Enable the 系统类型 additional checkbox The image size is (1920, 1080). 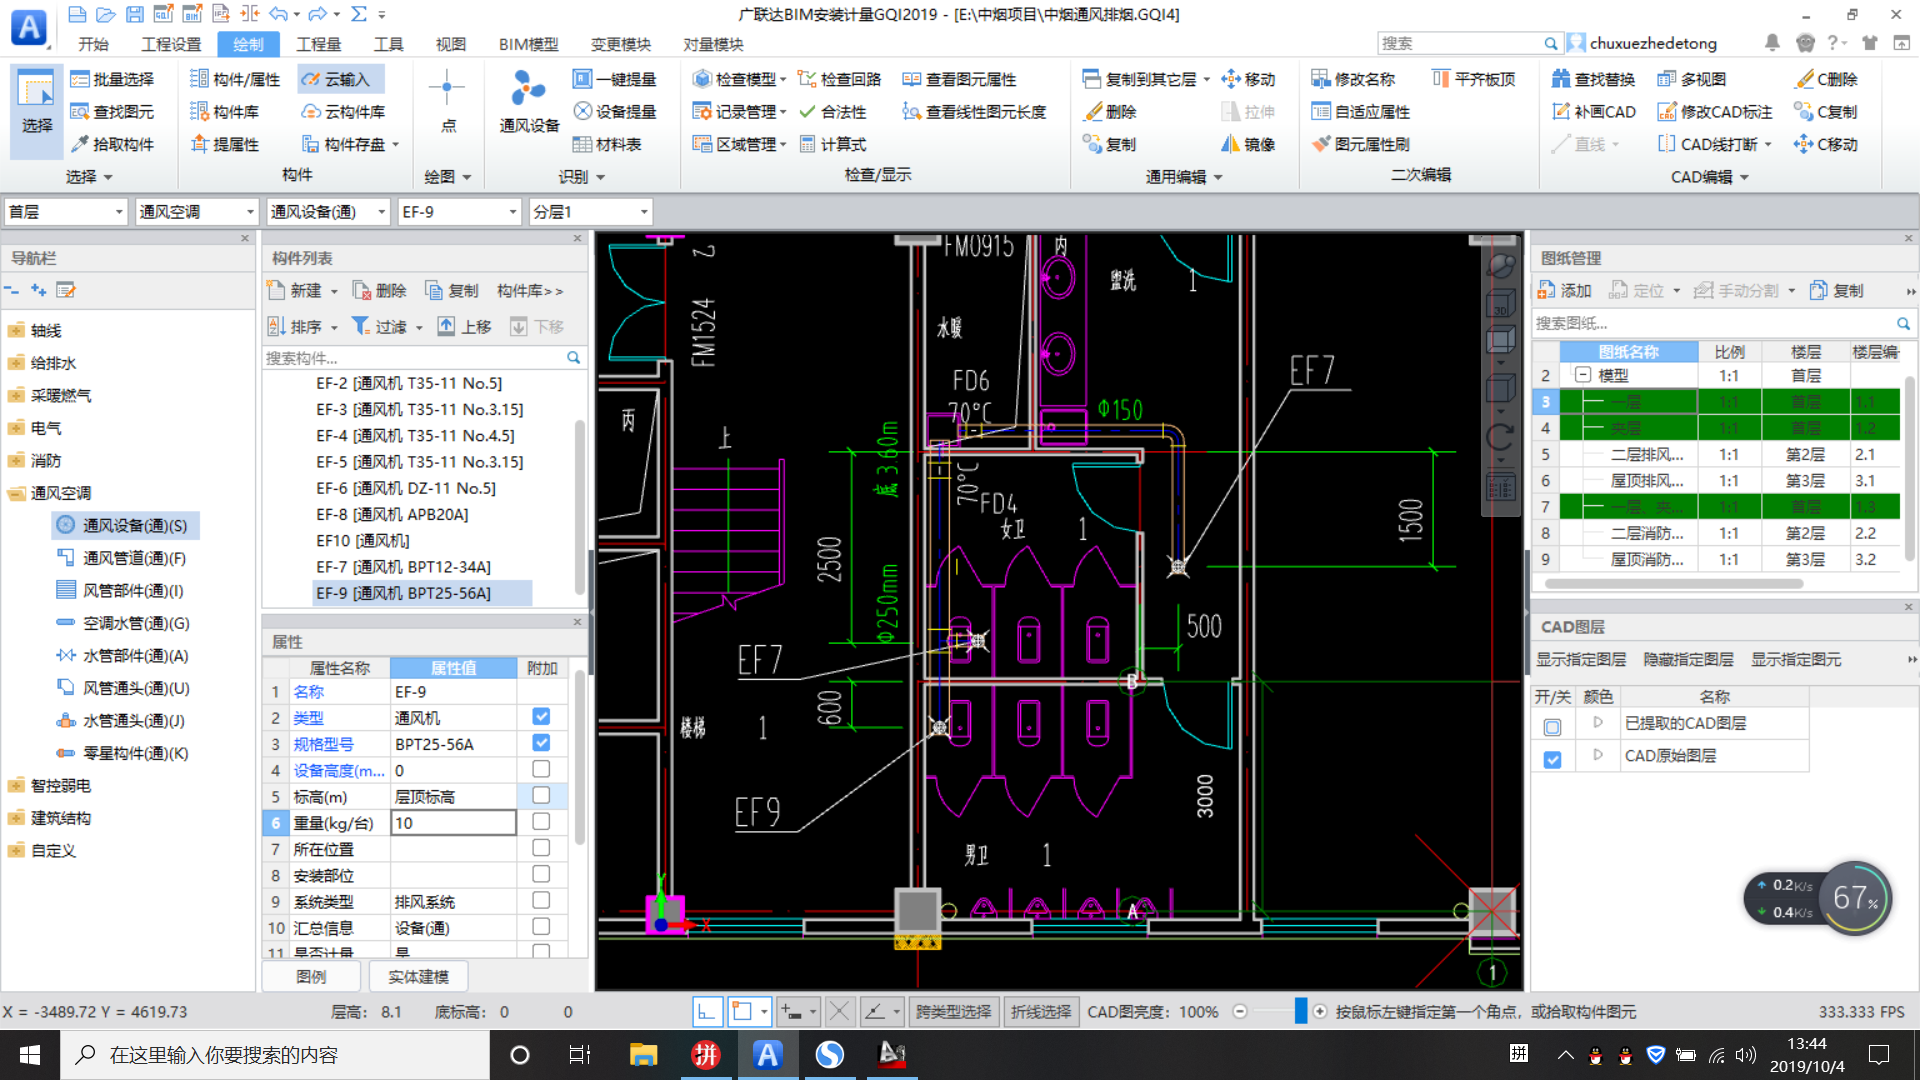click(541, 900)
